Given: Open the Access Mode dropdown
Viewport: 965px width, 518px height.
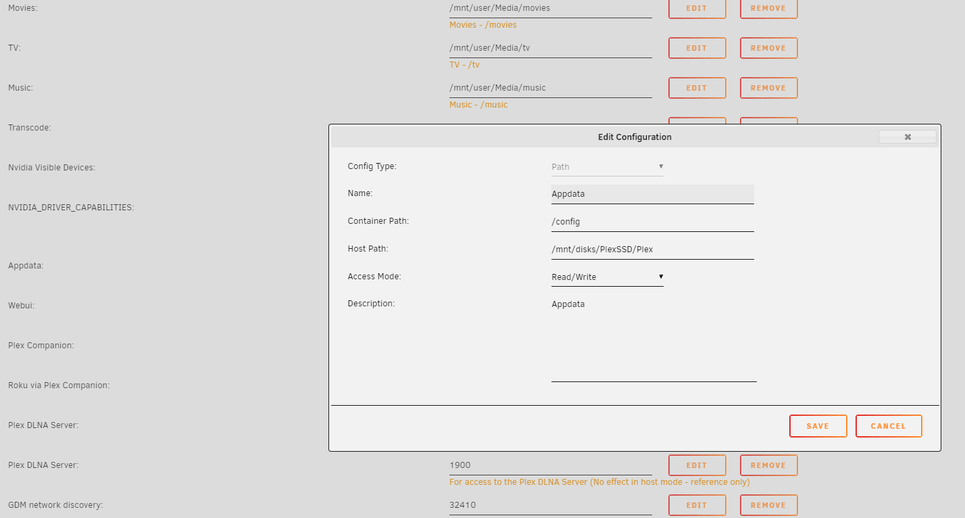Looking at the screenshot, I should point(607,277).
